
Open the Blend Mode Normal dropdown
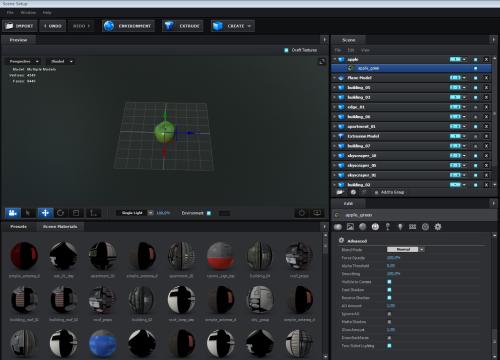coord(405,249)
